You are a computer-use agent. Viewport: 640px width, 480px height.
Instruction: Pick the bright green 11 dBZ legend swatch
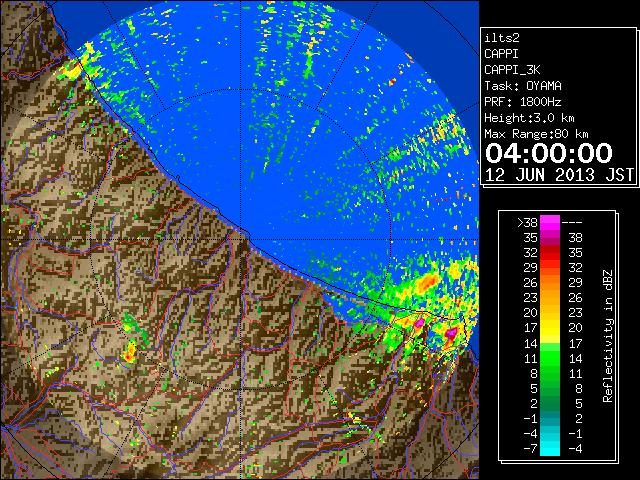point(550,358)
